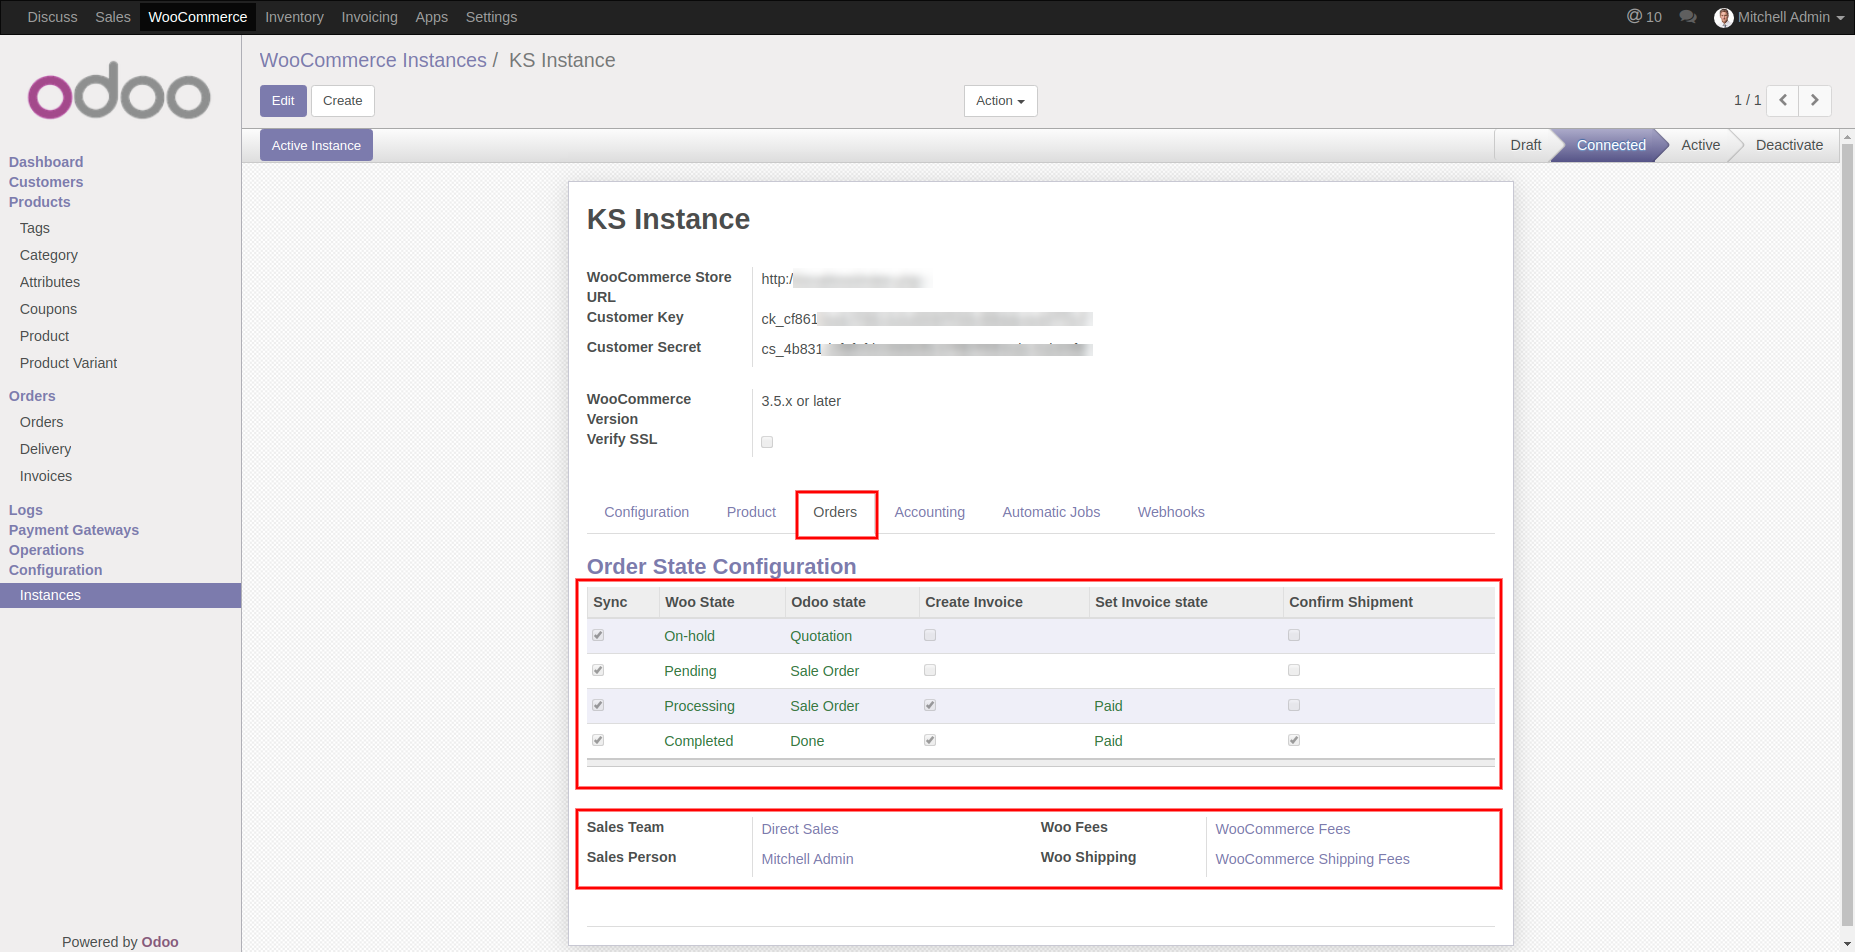
Task: Select Deactivate in the status bar
Action: click(1788, 145)
